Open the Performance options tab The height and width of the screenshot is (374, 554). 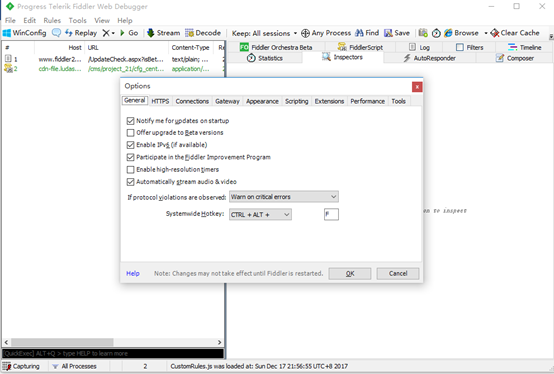(x=367, y=101)
